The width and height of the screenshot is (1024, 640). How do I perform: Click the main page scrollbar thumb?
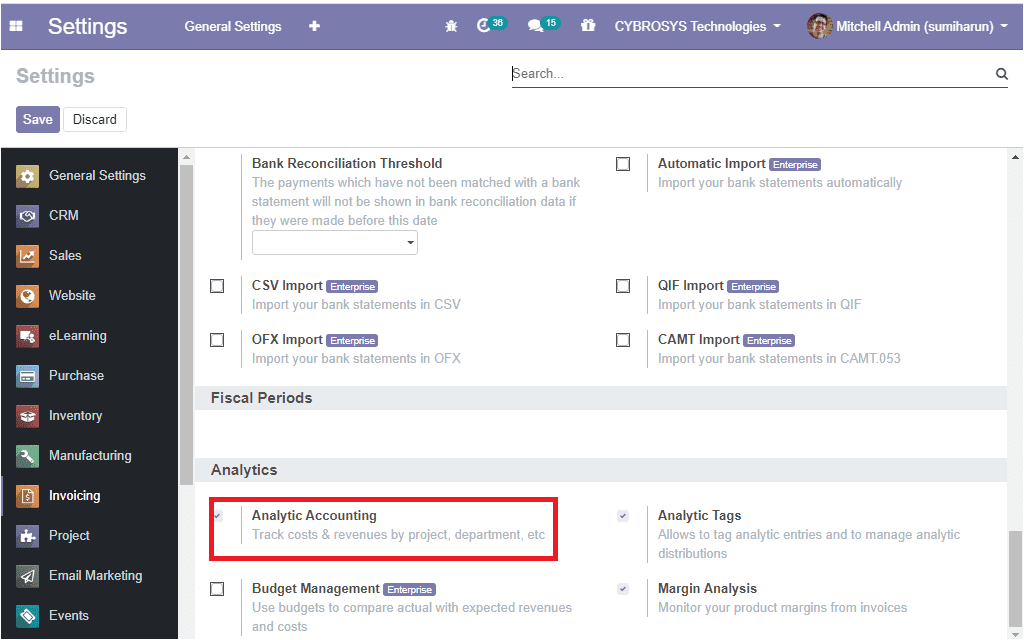click(x=1015, y=578)
